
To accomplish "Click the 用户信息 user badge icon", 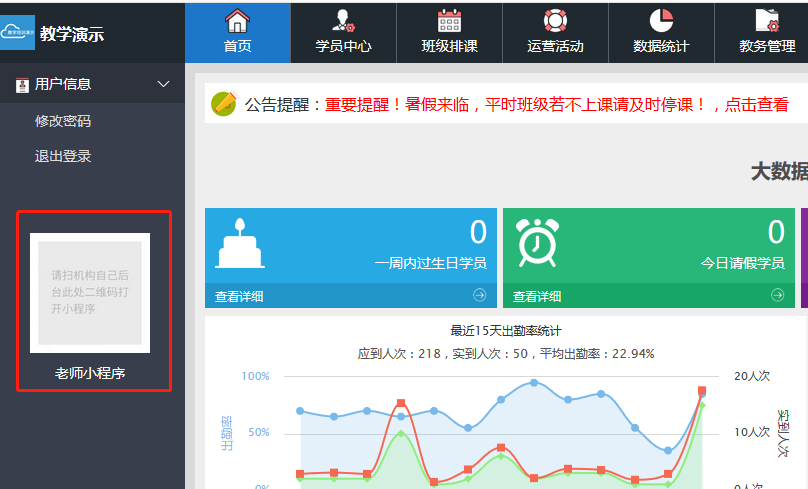I will coord(22,85).
